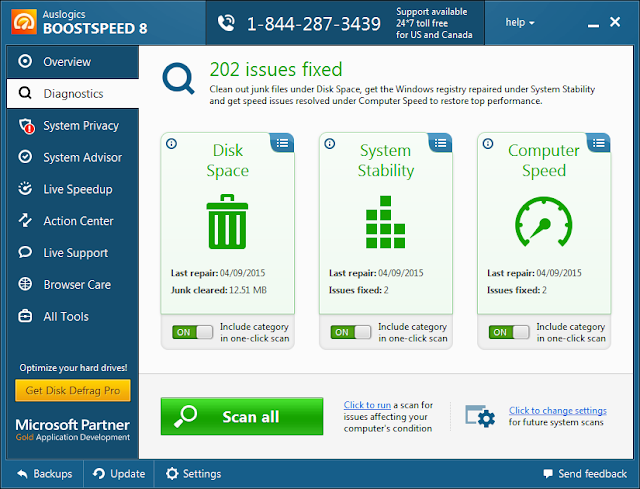The height and width of the screenshot is (489, 640).
Task: Go to Browser Care
Action: 73,285
